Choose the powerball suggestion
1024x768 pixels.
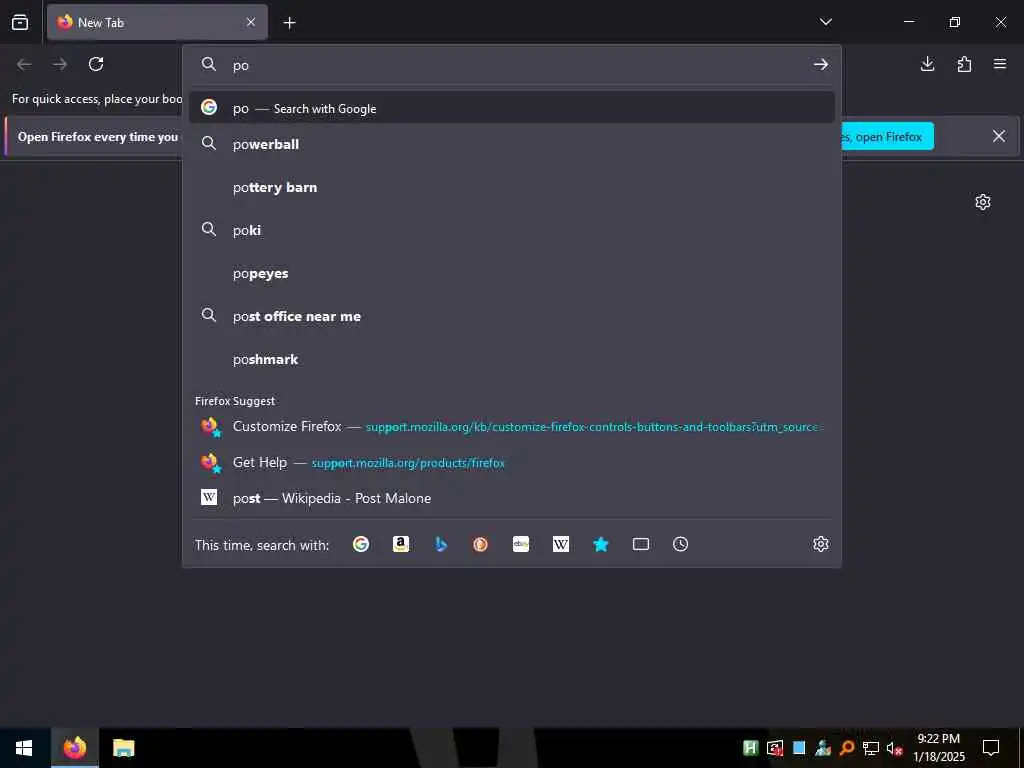511,144
